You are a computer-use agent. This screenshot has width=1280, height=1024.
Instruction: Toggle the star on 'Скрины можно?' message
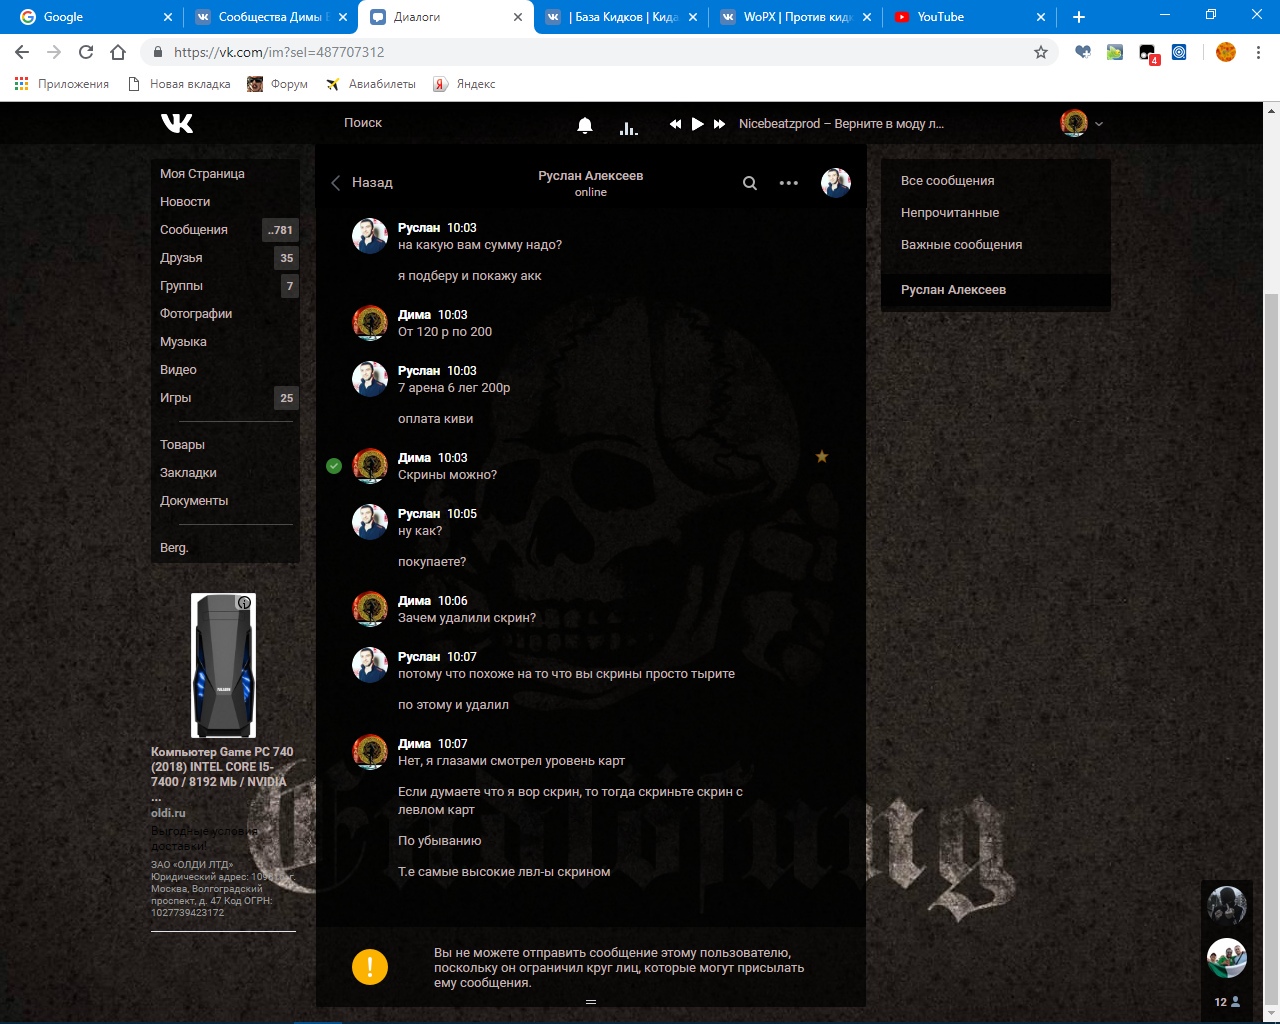tap(822, 457)
